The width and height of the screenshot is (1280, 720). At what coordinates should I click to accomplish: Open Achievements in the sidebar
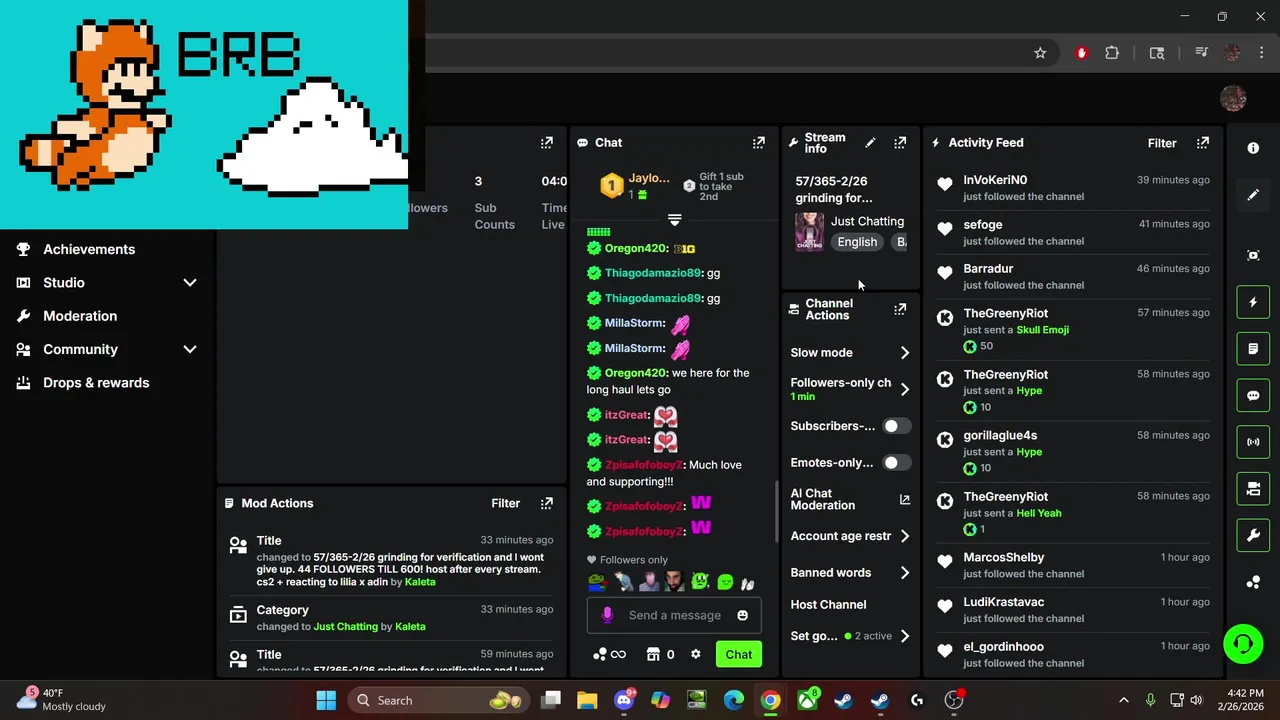(x=88, y=249)
